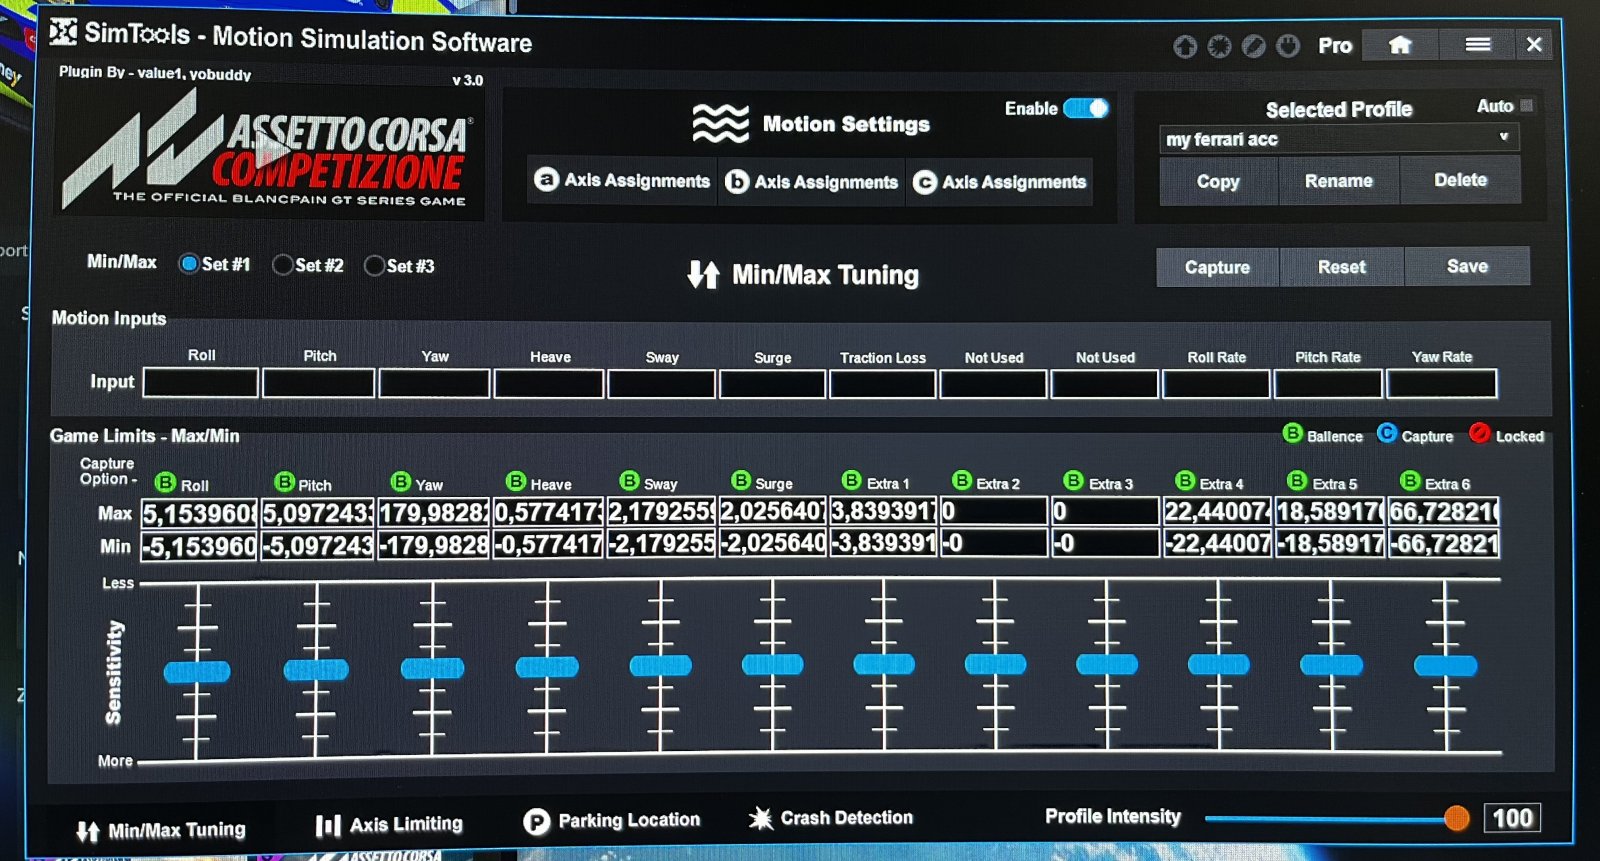Click the Extra 5 capture option icon
The image size is (1600, 861).
click(1297, 481)
